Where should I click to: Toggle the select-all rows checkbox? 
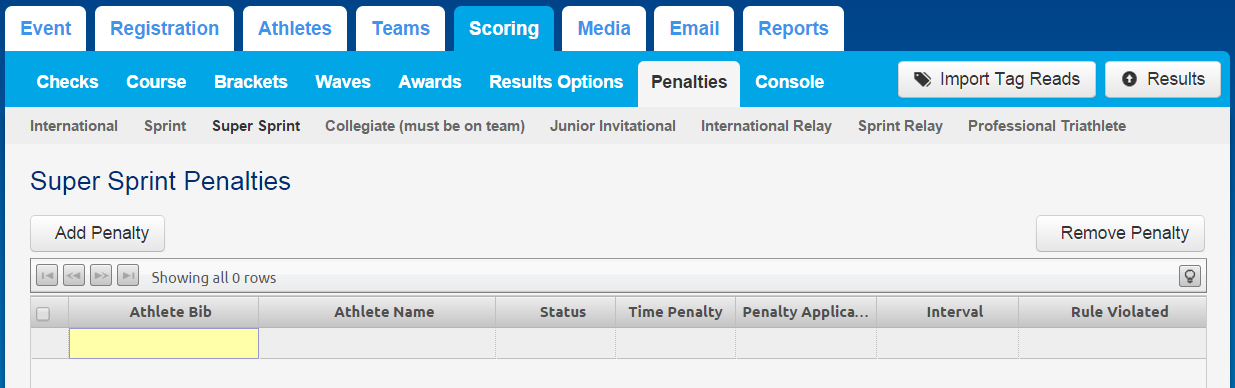click(x=43, y=313)
